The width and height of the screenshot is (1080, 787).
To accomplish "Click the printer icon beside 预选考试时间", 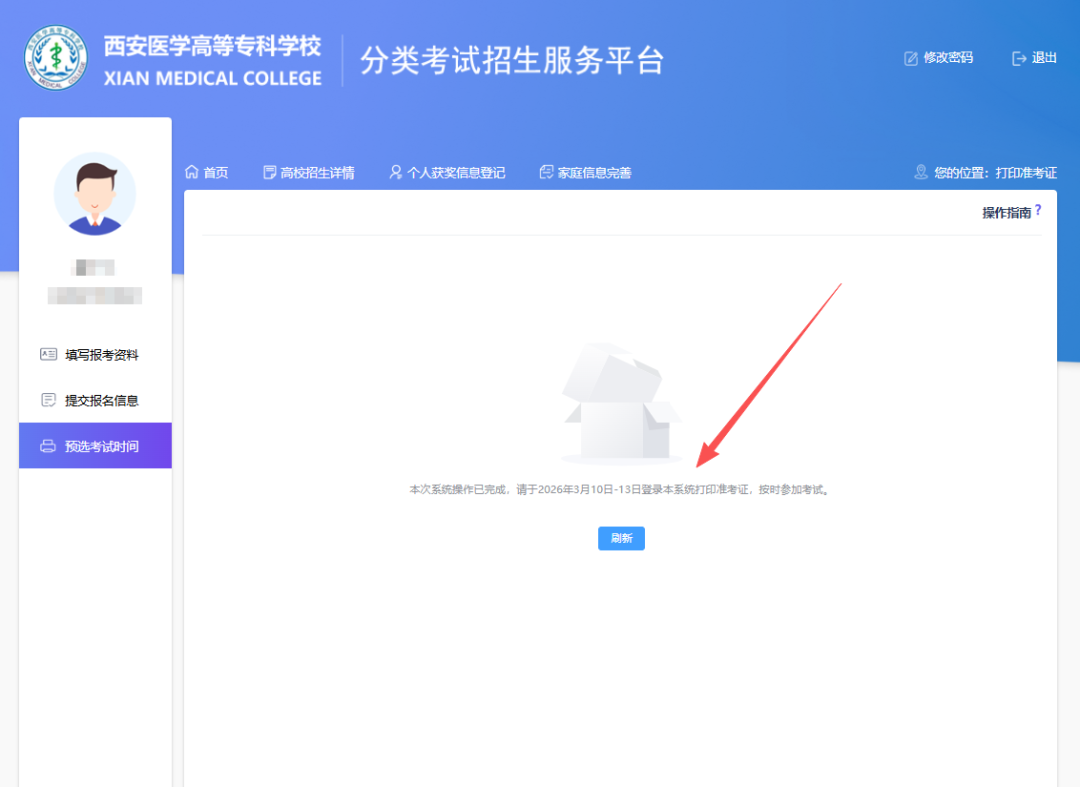I will point(48,446).
